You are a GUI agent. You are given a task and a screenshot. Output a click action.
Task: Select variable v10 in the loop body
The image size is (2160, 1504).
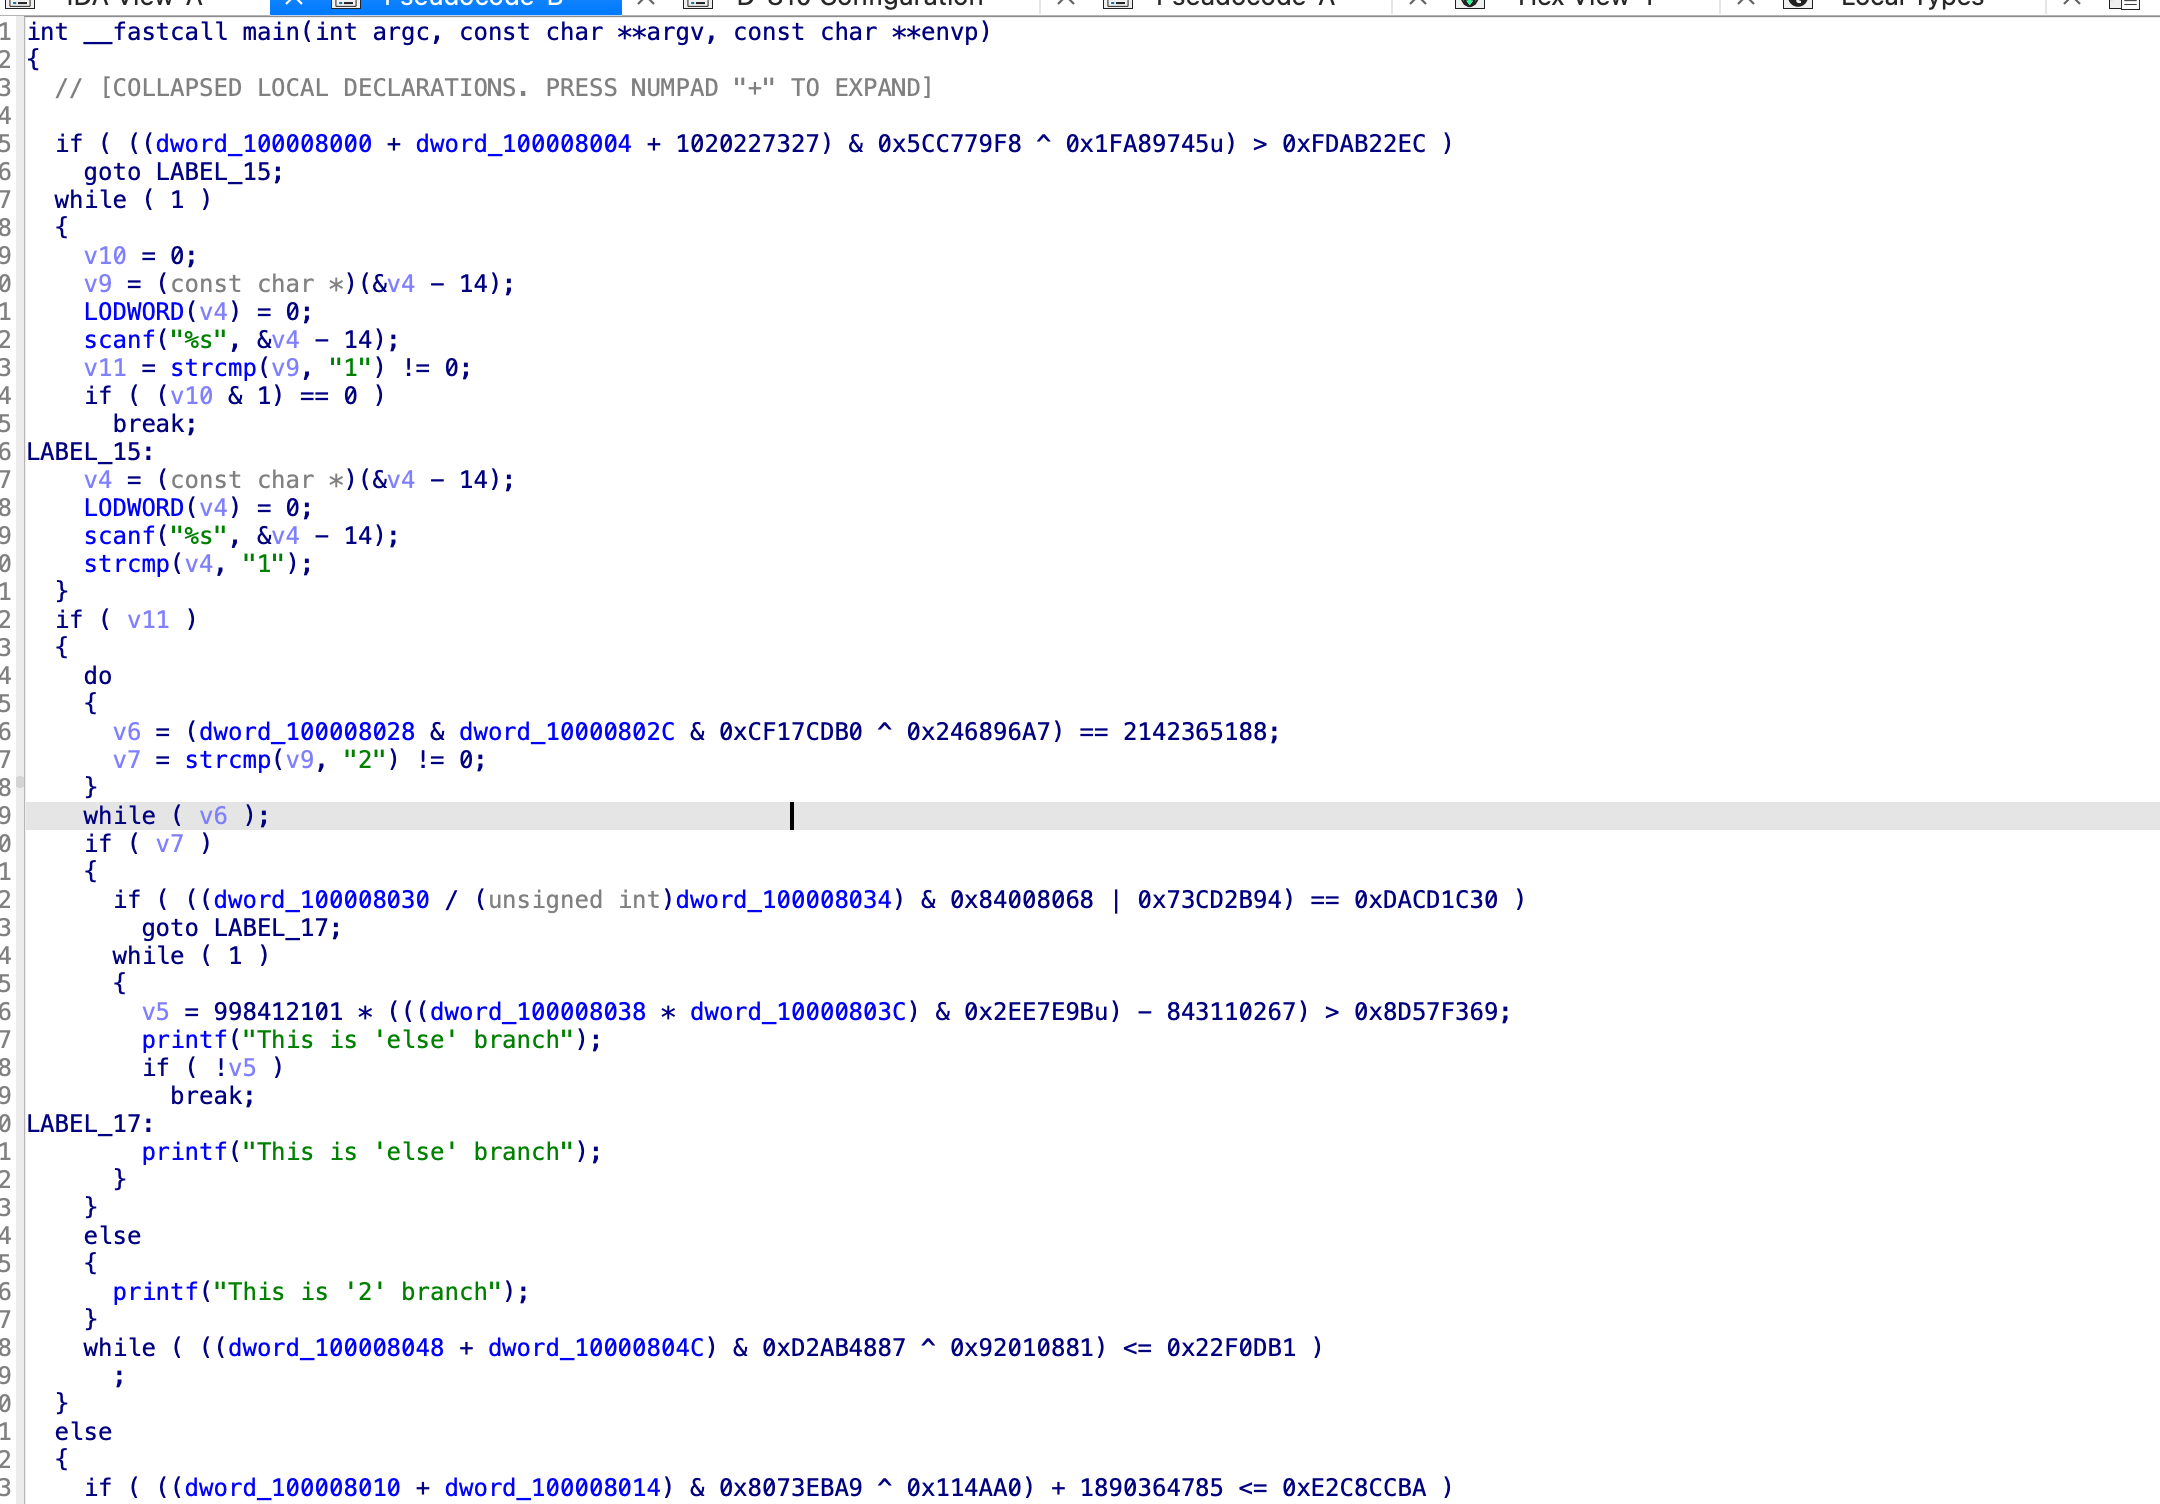pos(104,255)
